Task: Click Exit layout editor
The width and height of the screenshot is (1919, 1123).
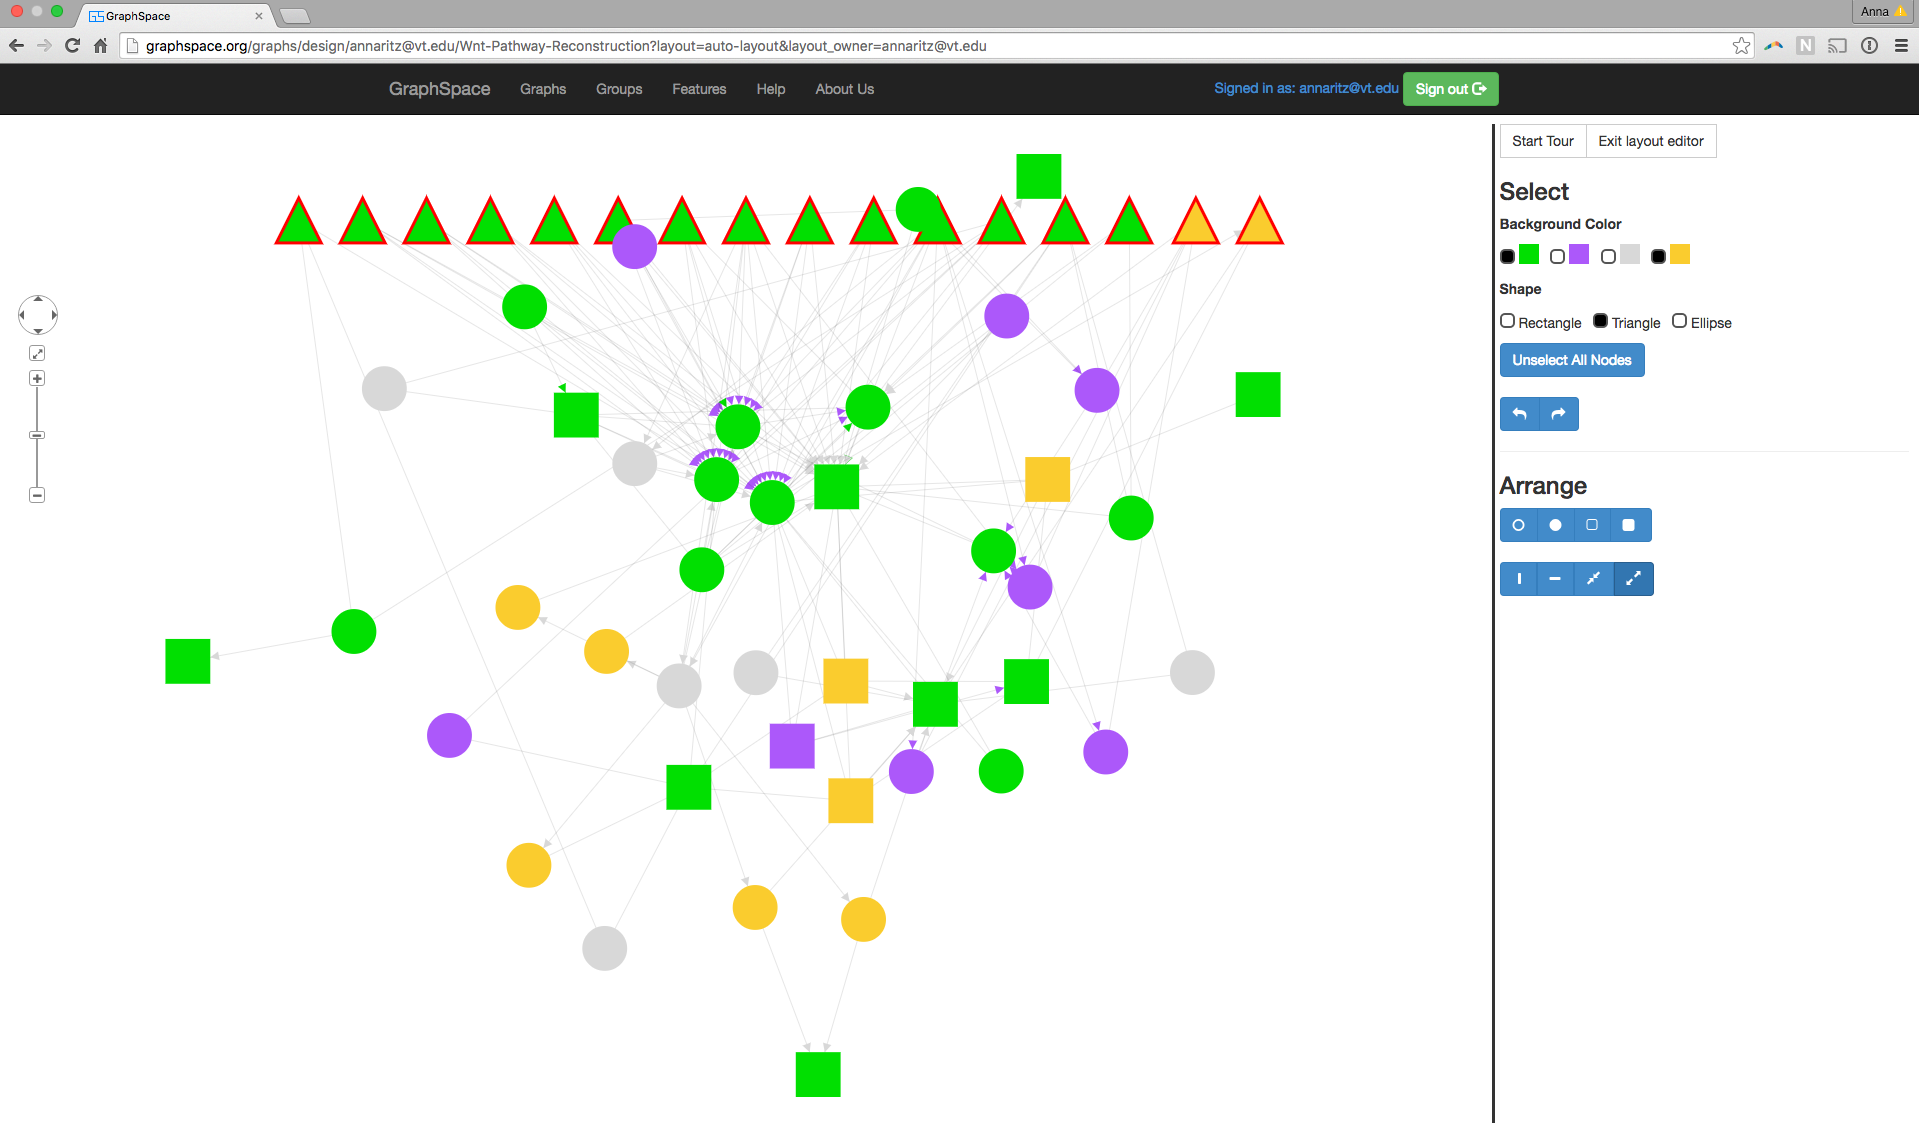Action: coord(1651,141)
